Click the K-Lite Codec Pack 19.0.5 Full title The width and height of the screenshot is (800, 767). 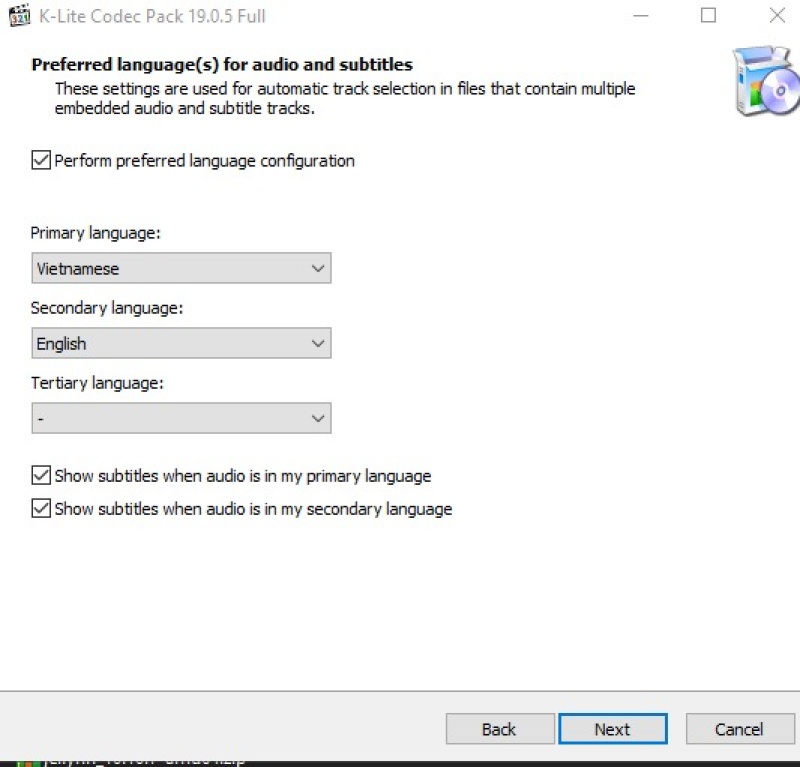[152, 16]
